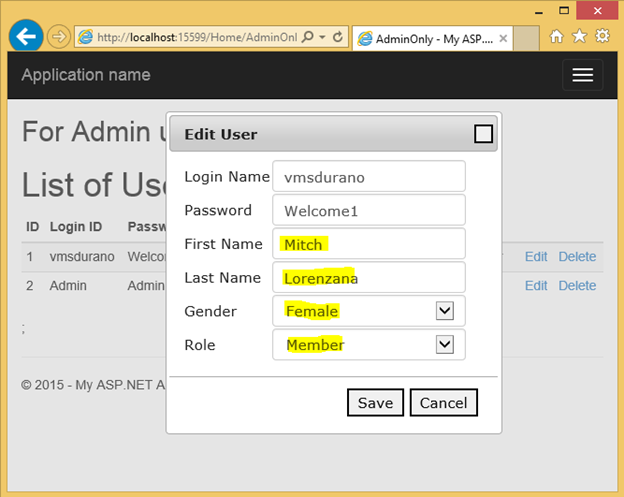Click the Delete link for Admin row
This screenshot has height=497, width=624.
[577, 286]
